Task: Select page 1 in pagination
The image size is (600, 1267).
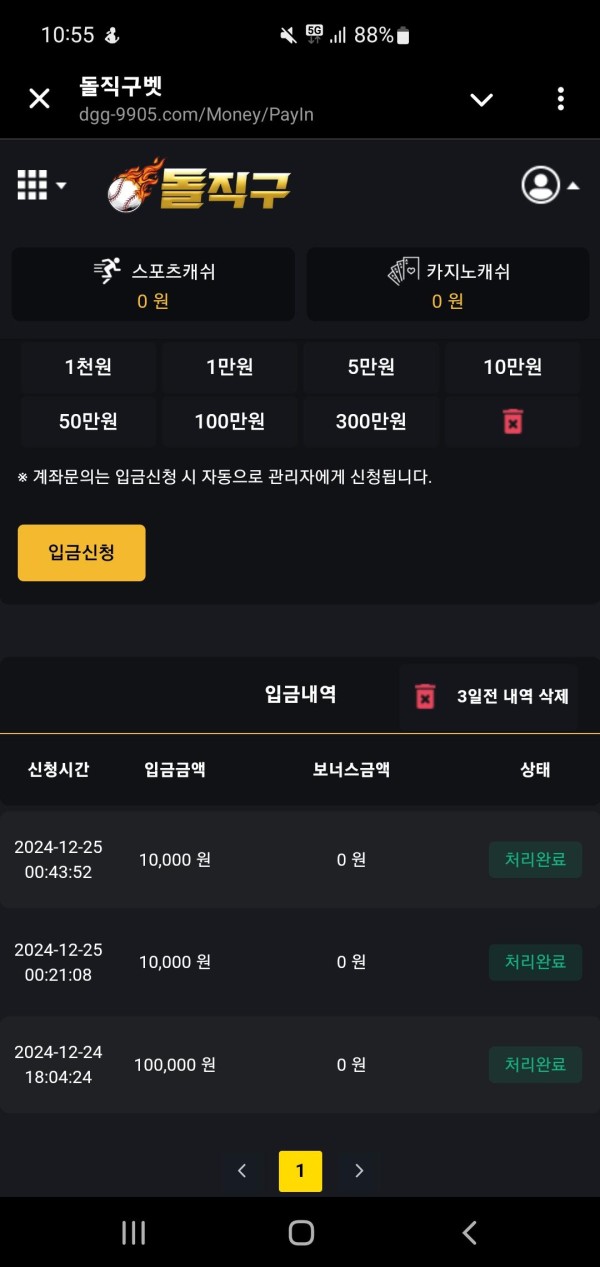Action: [300, 1170]
